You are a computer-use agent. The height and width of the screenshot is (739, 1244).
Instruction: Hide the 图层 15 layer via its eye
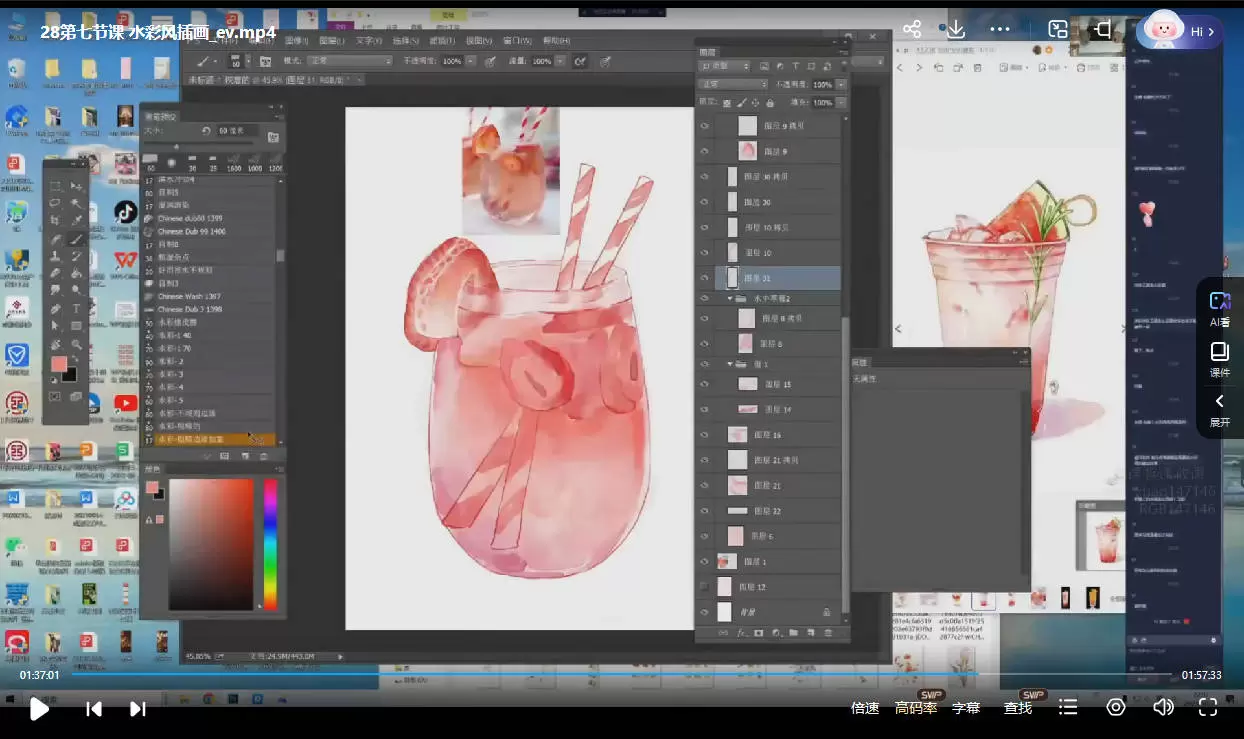pyautogui.click(x=704, y=384)
